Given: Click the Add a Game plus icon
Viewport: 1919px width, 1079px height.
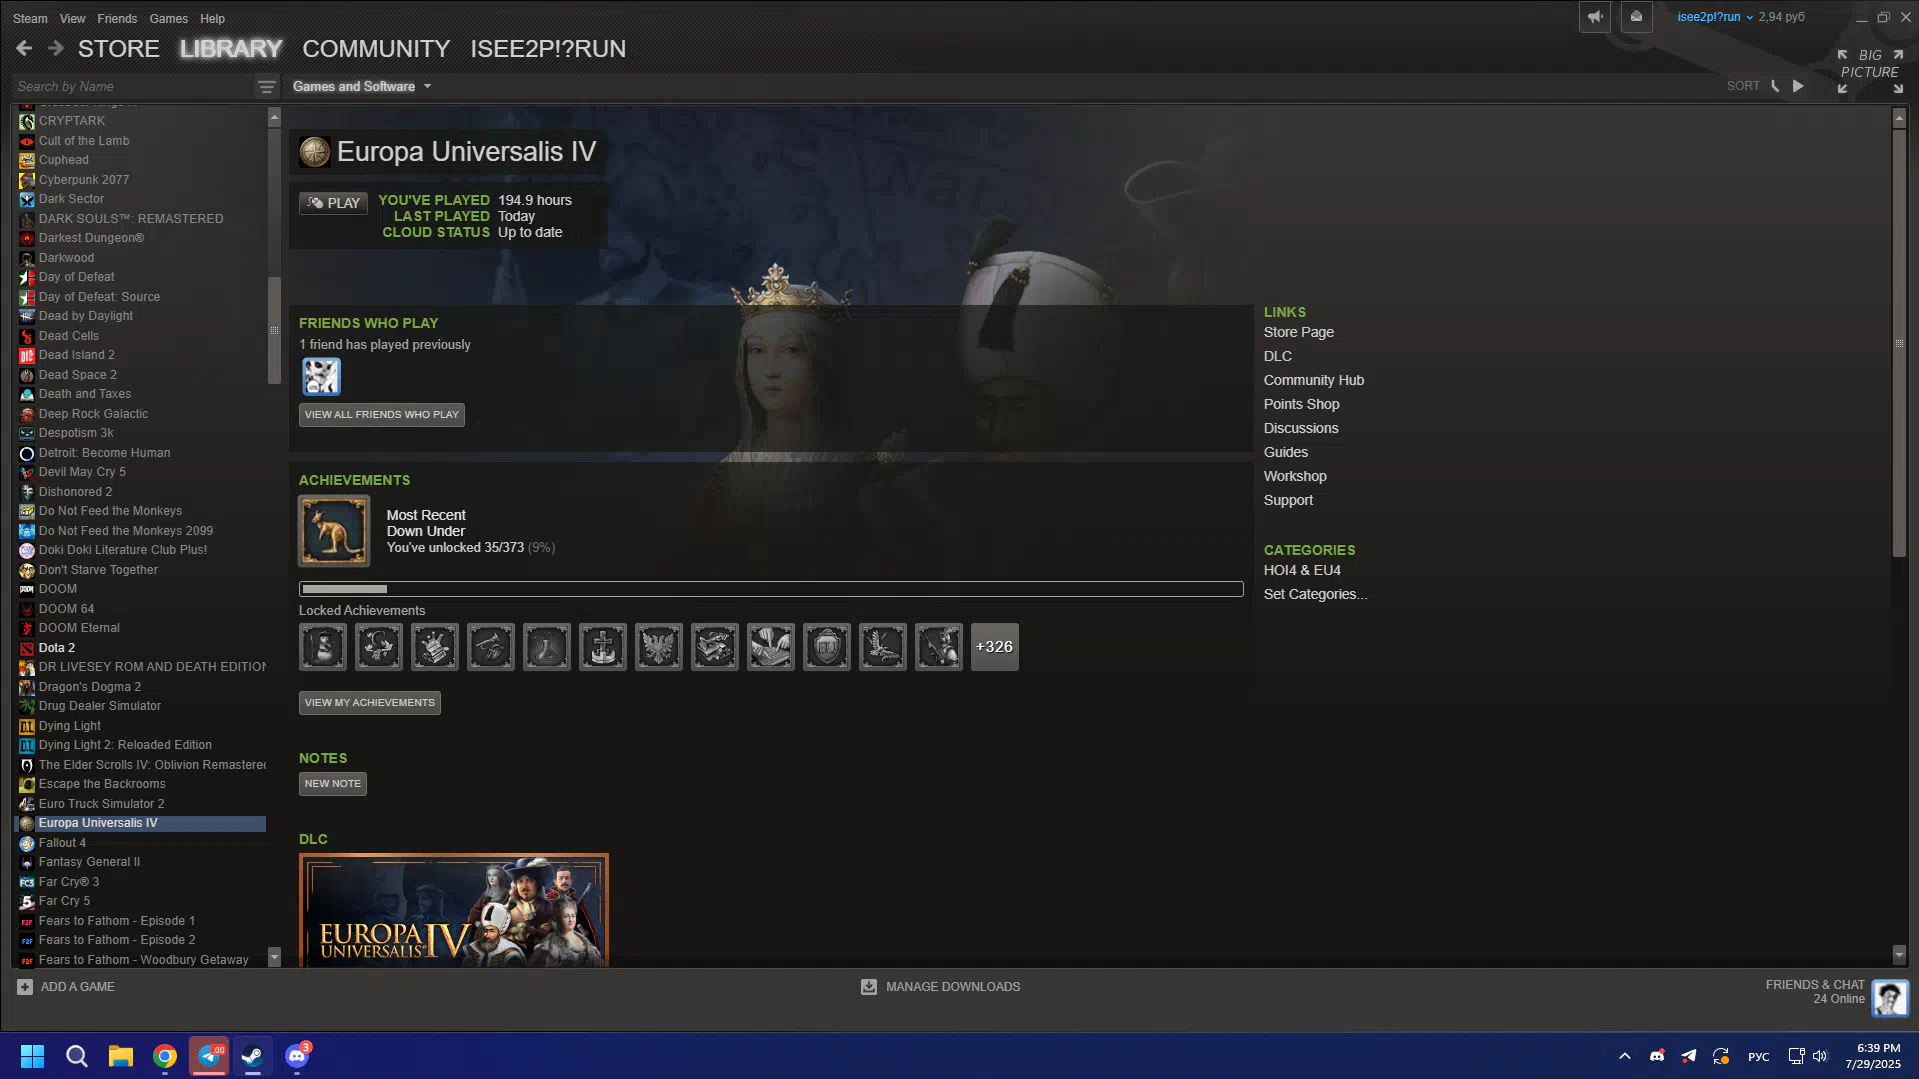Looking at the screenshot, I should coord(25,987).
